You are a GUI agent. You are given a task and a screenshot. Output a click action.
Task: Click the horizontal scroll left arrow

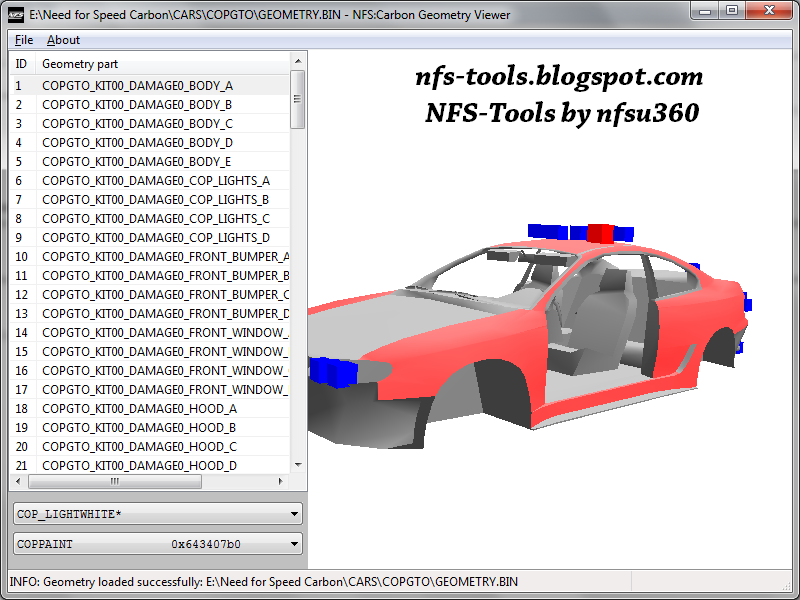pyautogui.click(x=18, y=481)
